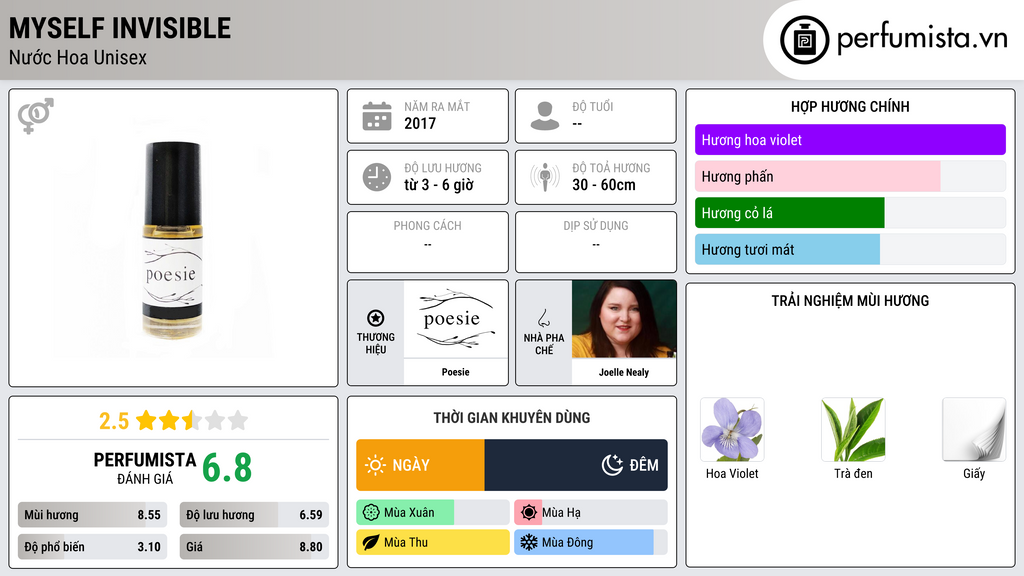Click the Đêm label in dark bar
The height and width of the screenshot is (576, 1024).
644,465
